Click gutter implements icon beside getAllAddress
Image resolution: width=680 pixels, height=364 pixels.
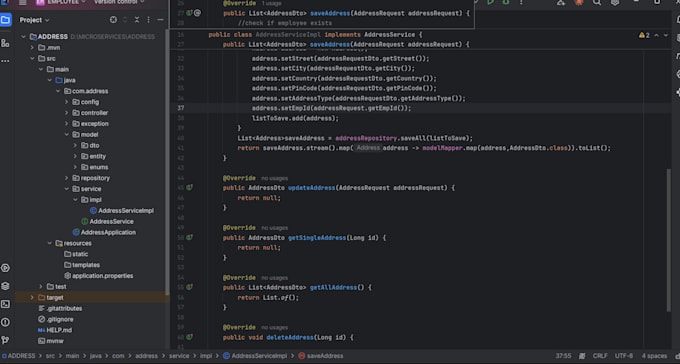[190, 287]
